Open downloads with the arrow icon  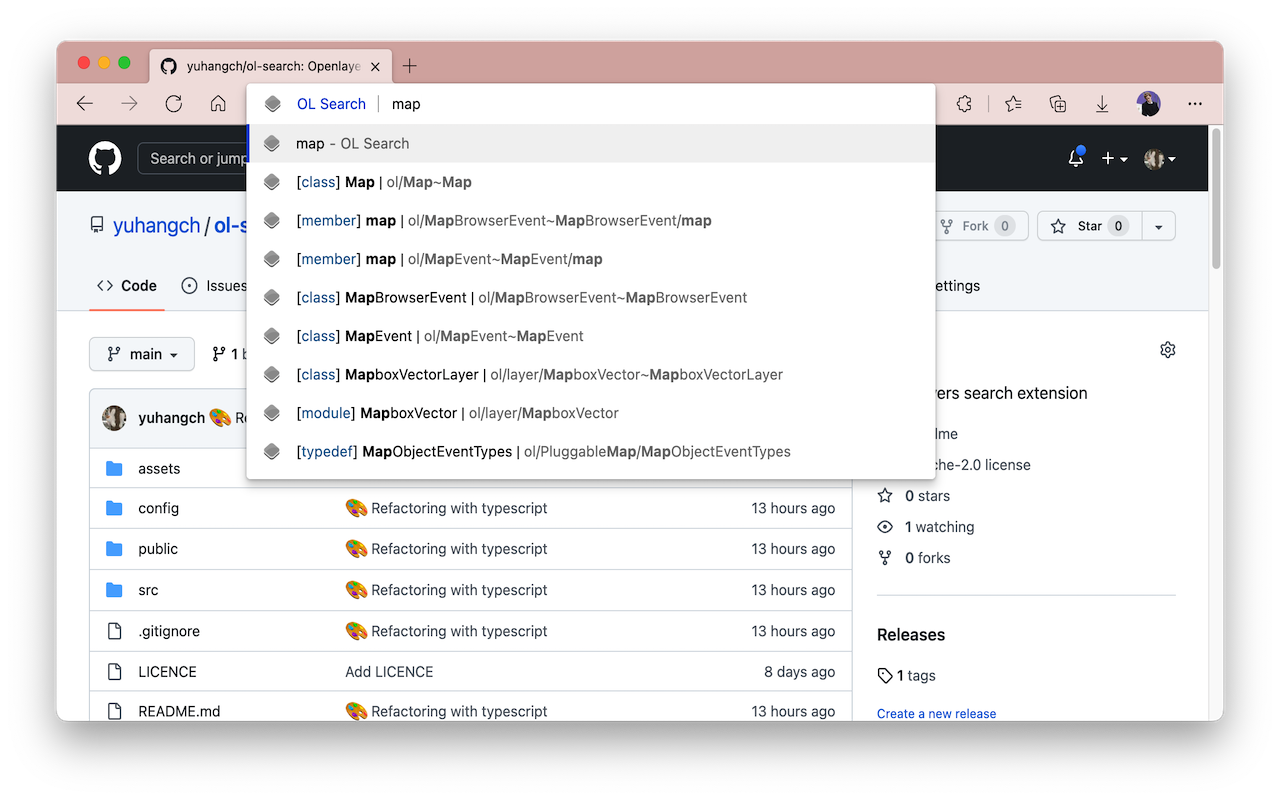click(x=1102, y=104)
